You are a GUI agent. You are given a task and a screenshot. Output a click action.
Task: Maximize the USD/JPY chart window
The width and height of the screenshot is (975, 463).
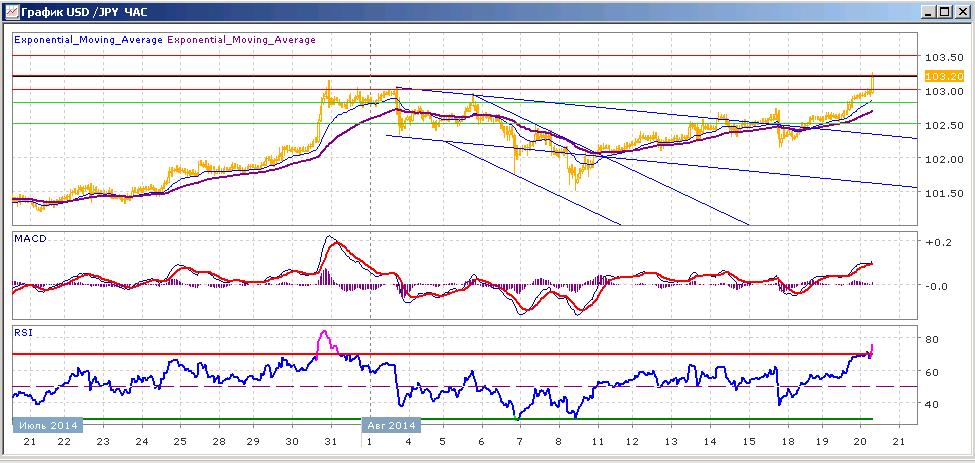coord(945,11)
